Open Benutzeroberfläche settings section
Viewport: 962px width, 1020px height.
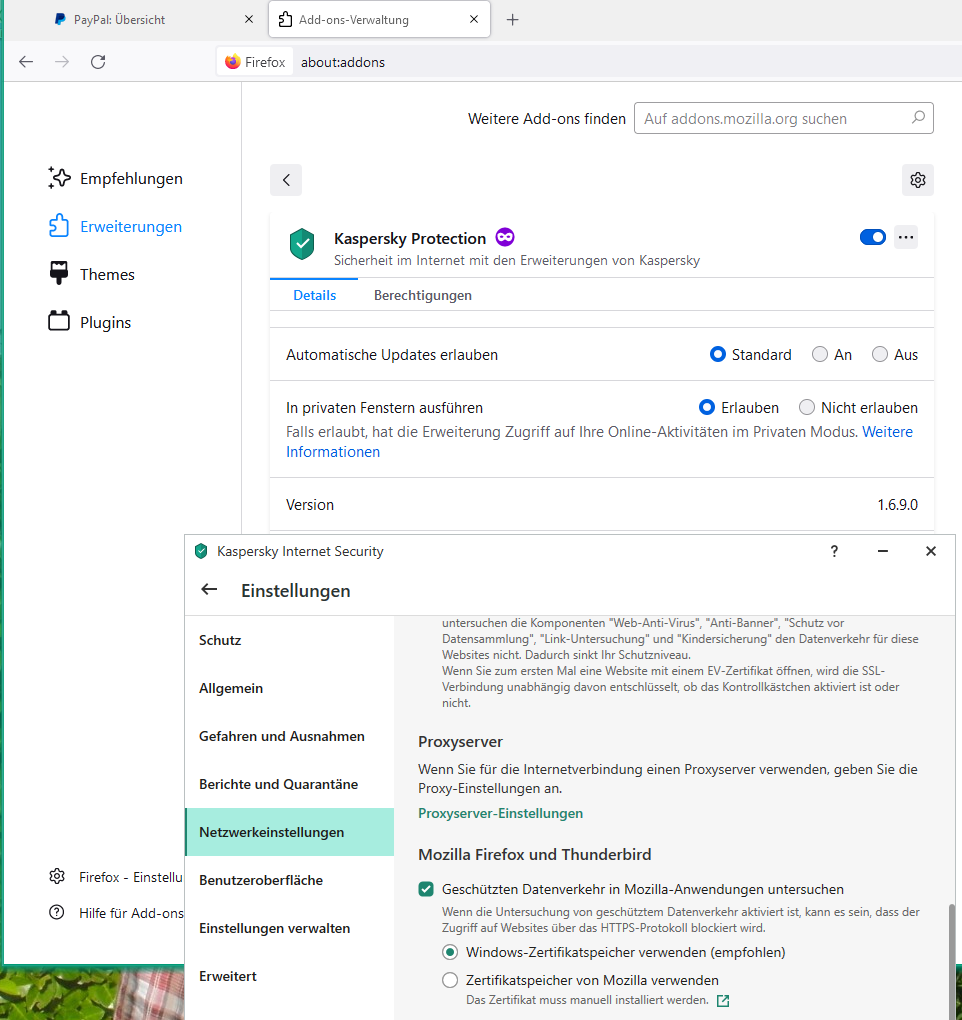pos(289,880)
